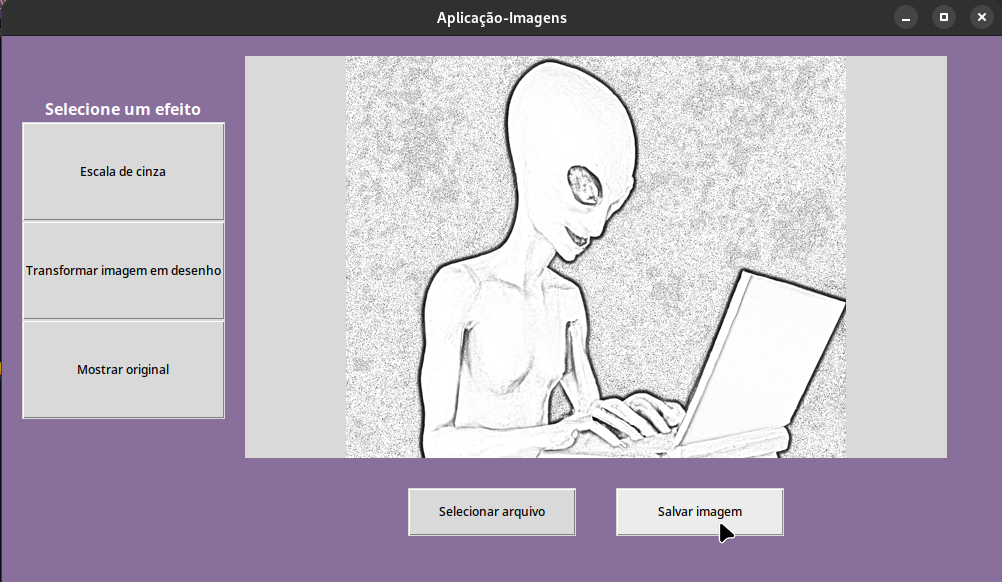The width and height of the screenshot is (1002, 582).
Task: Click the maximize window icon
Action: coord(944,17)
